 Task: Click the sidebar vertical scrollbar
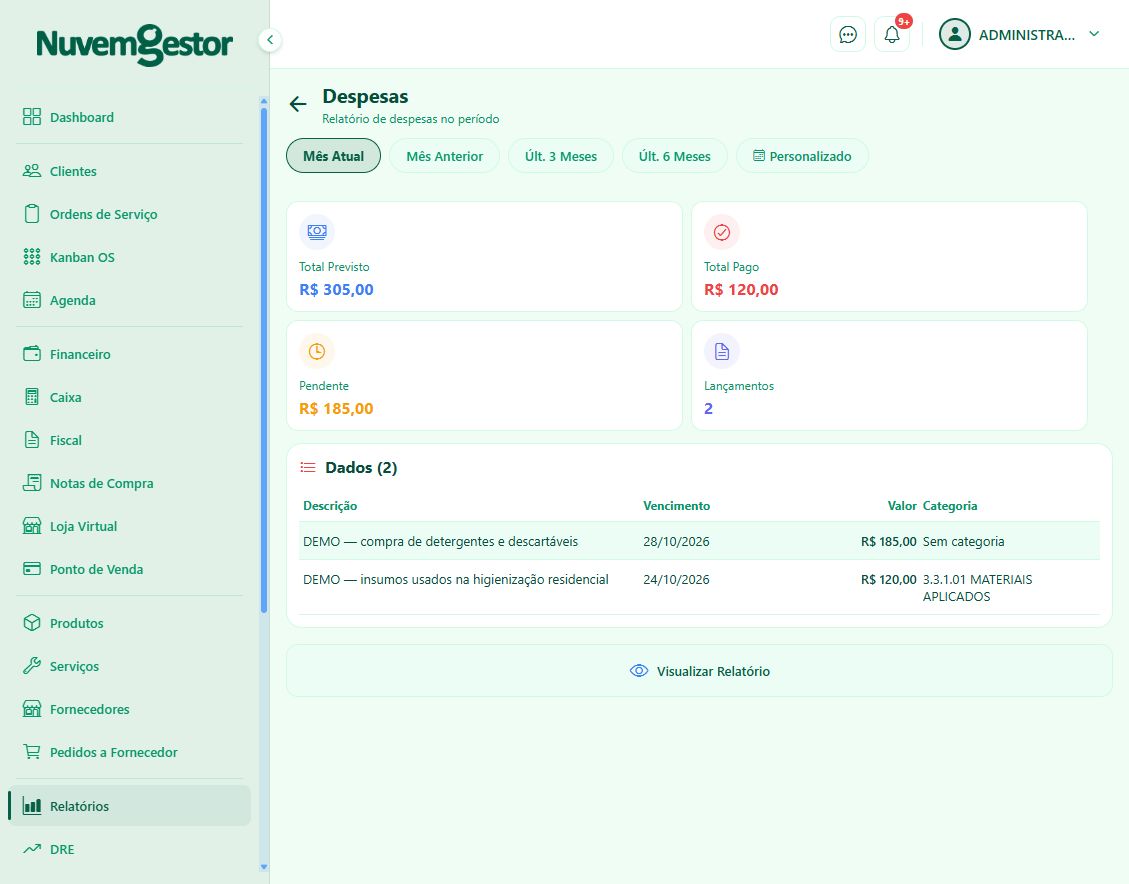(264, 360)
